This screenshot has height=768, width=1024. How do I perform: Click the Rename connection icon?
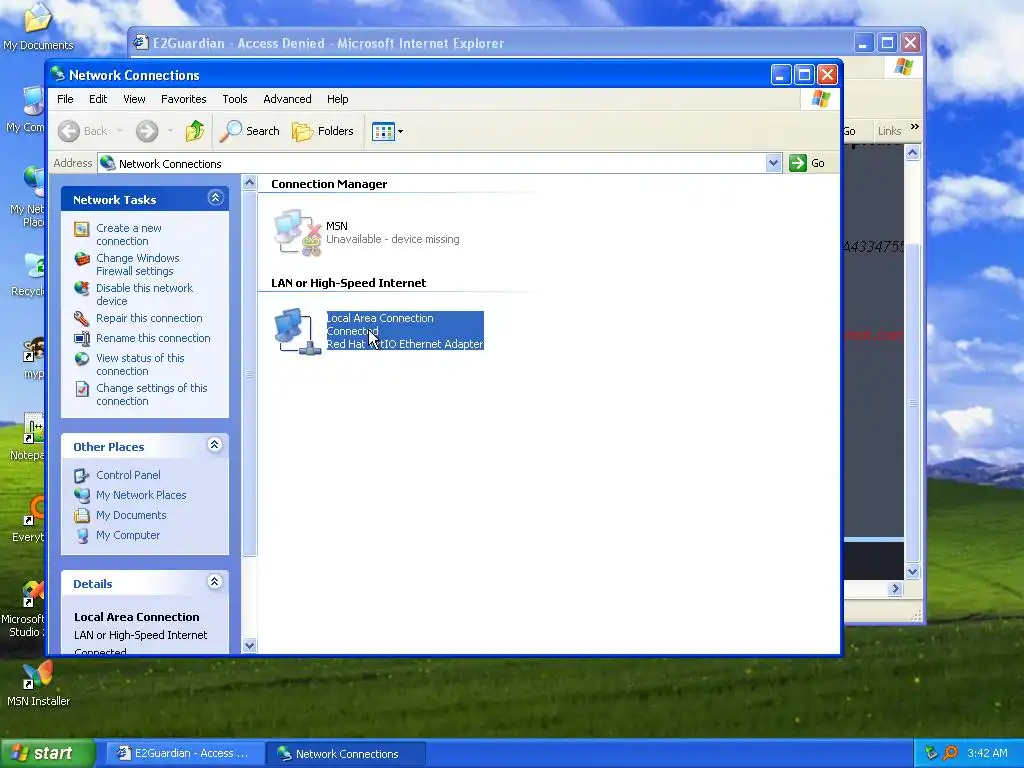pos(82,338)
